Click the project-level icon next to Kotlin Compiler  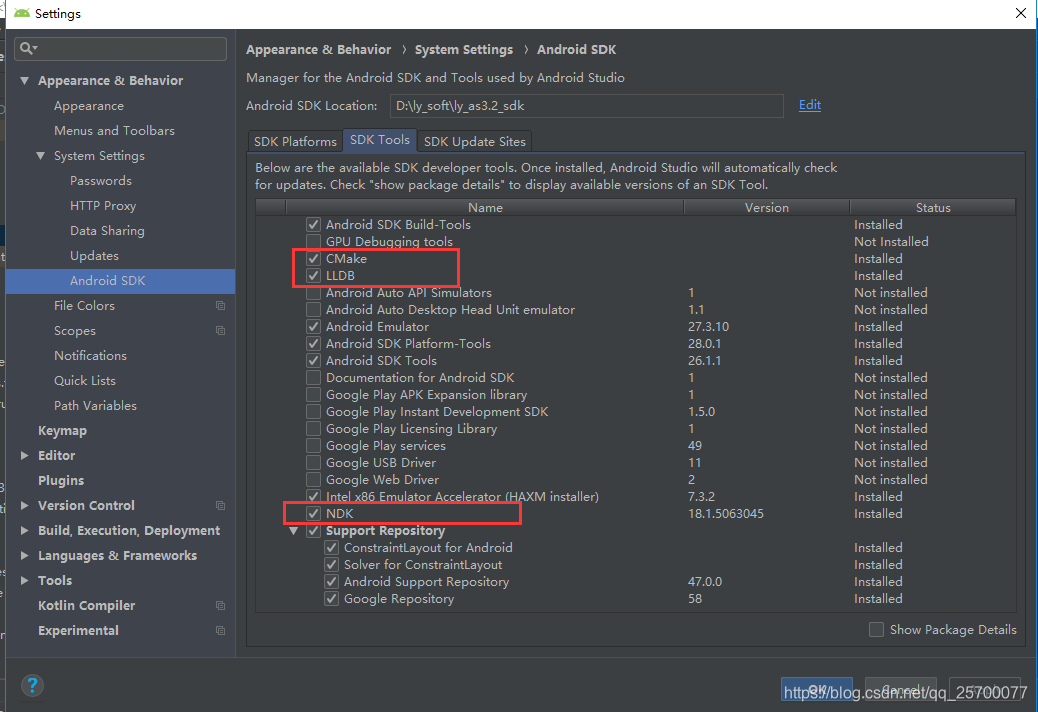(220, 605)
